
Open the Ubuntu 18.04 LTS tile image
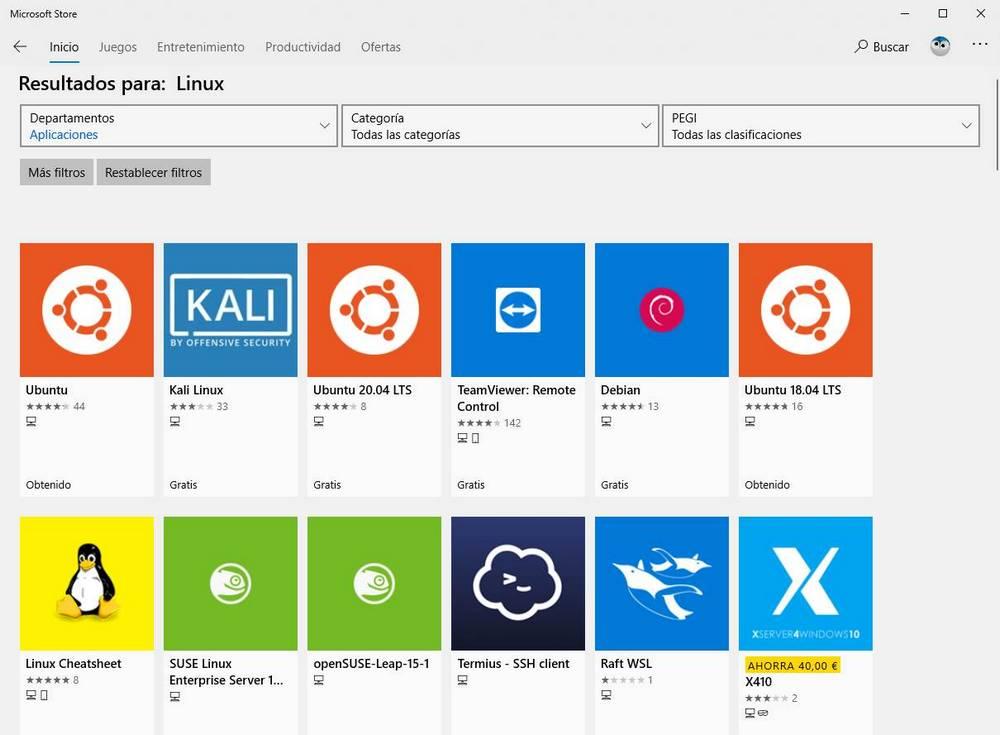coord(805,309)
